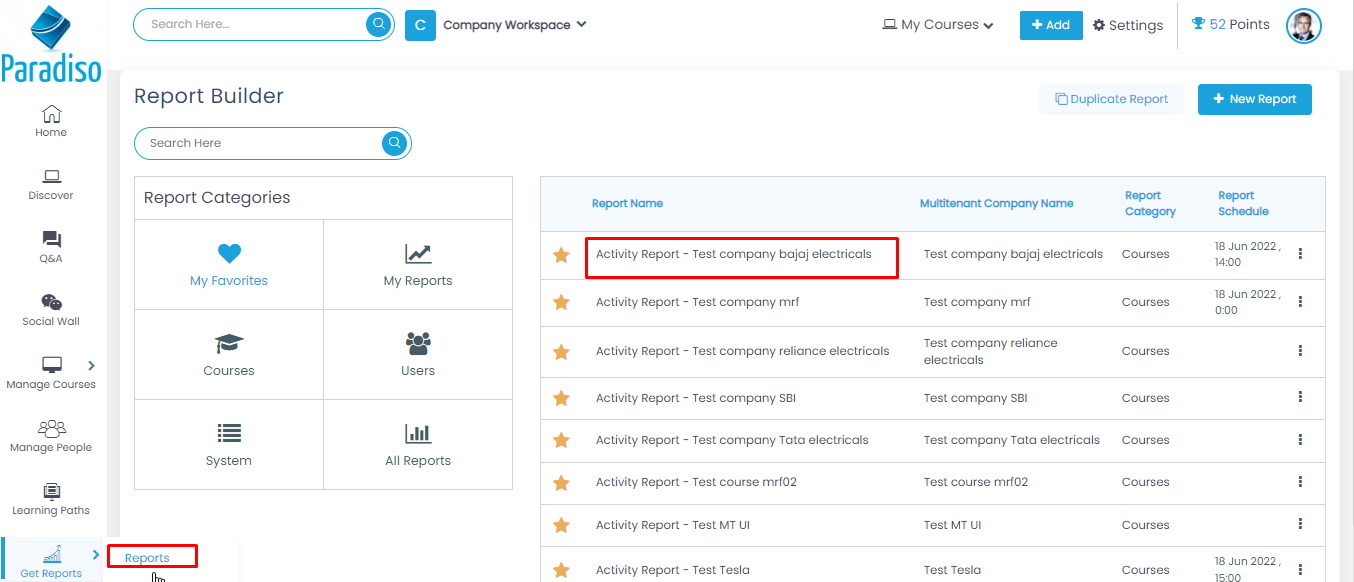Open options menu for Test company bajaj electricals report
Viewport: 1354px width, 582px height.
tap(1300, 254)
